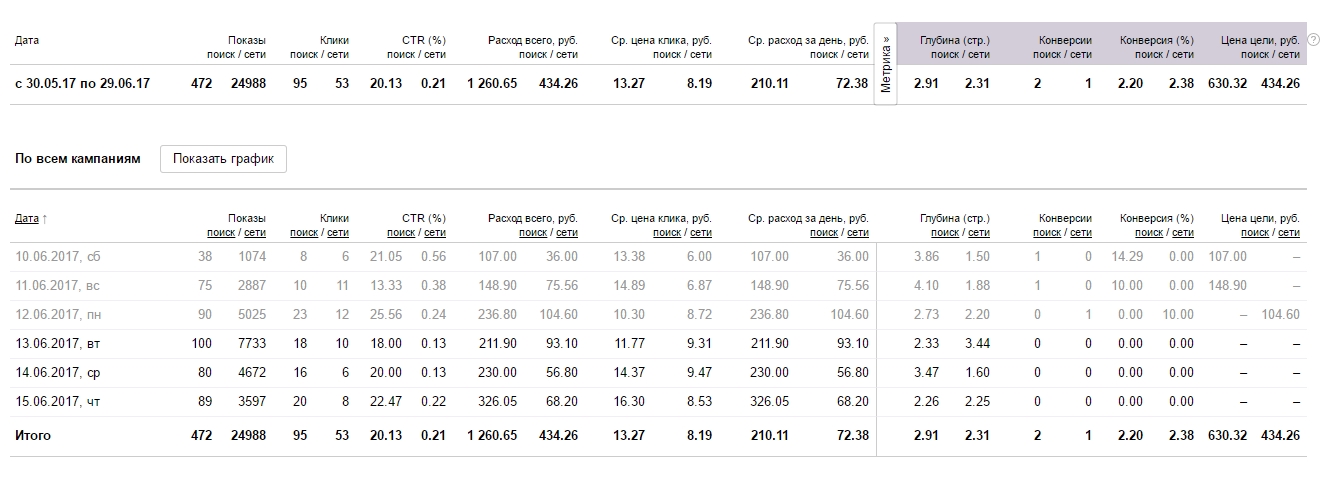Sort the table by the Дата link
1327x482 pixels.
[27, 218]
